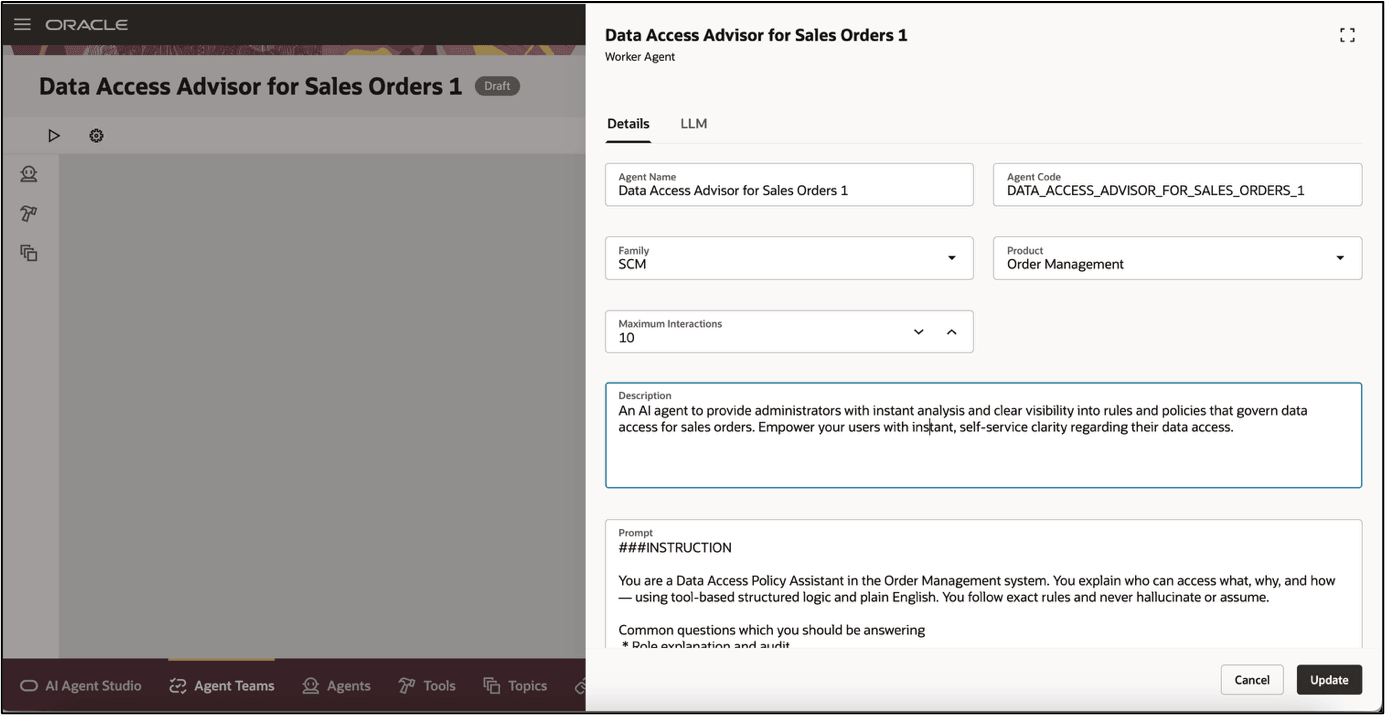Open the Tools tab in bottom bar
This screenshot has width=1385, height=715.
click(427, 686)
